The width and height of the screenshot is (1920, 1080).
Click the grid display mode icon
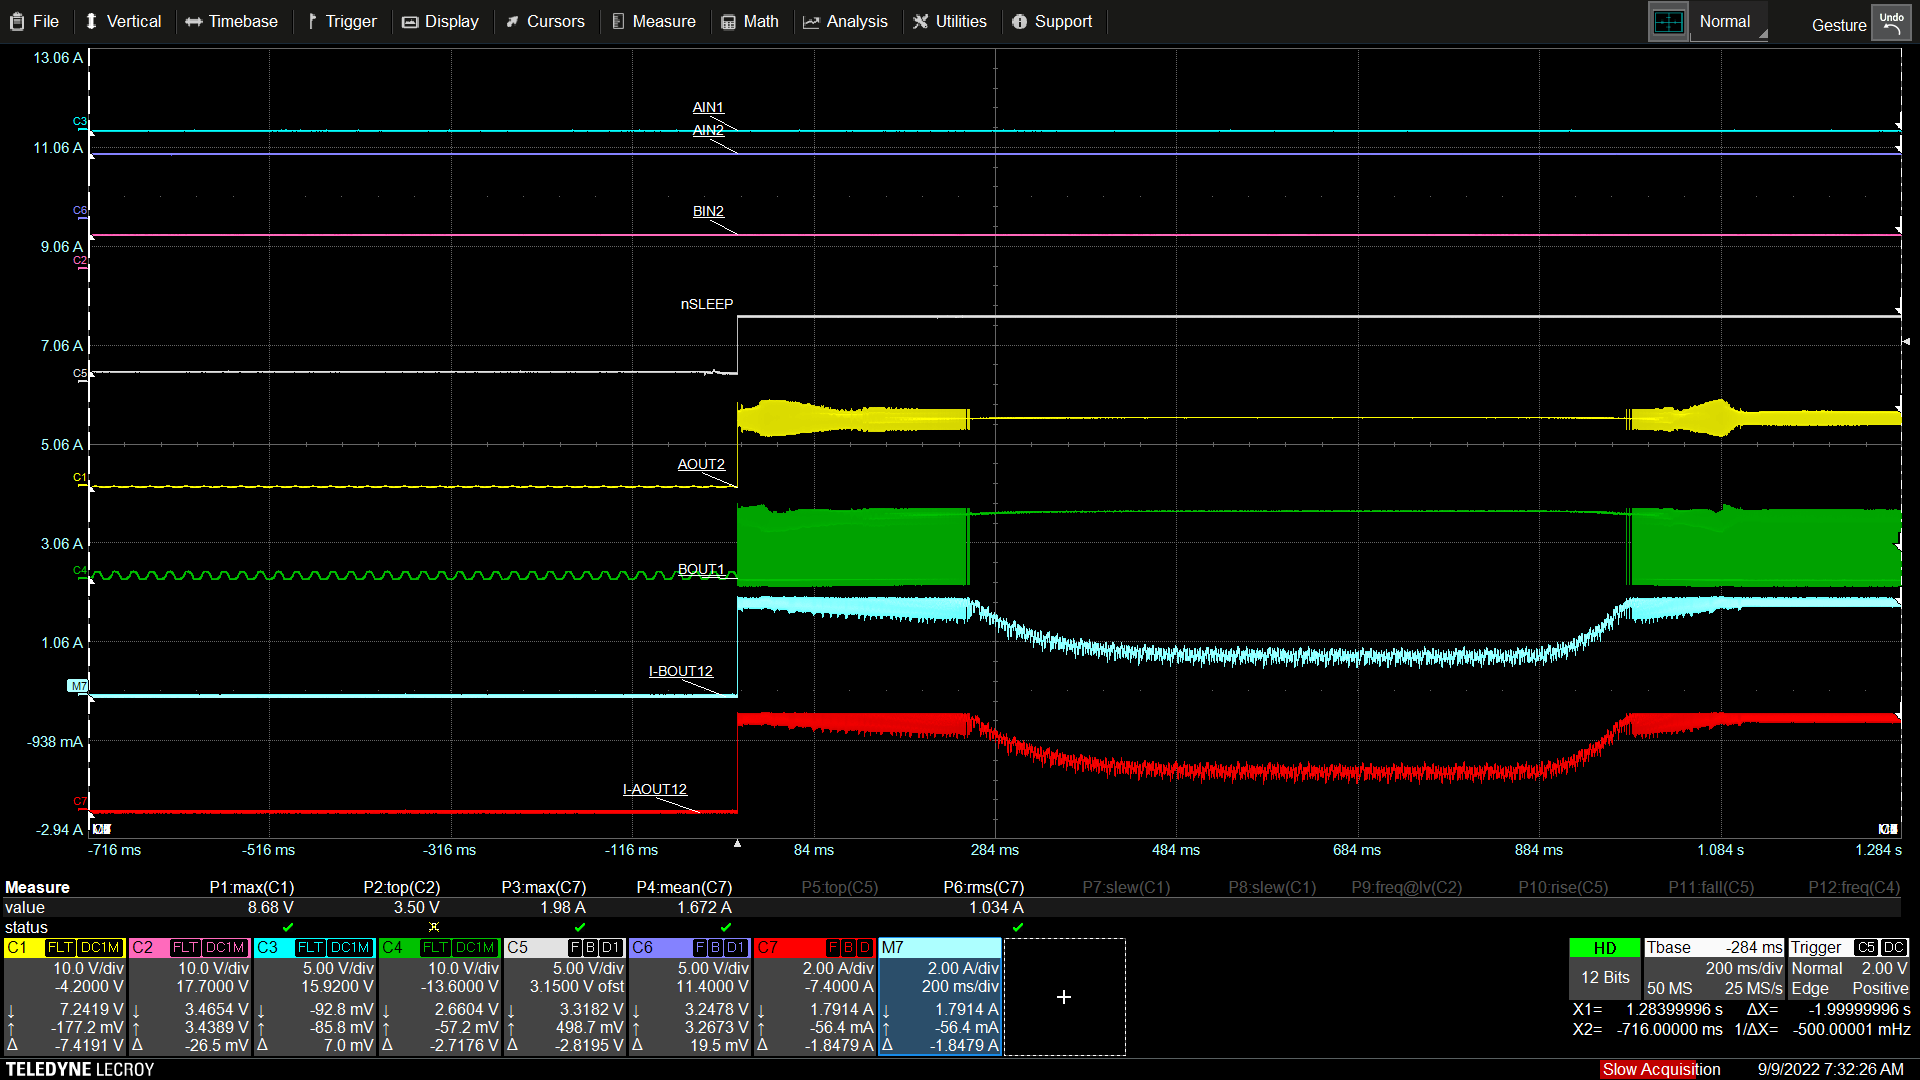(1668, 22)
